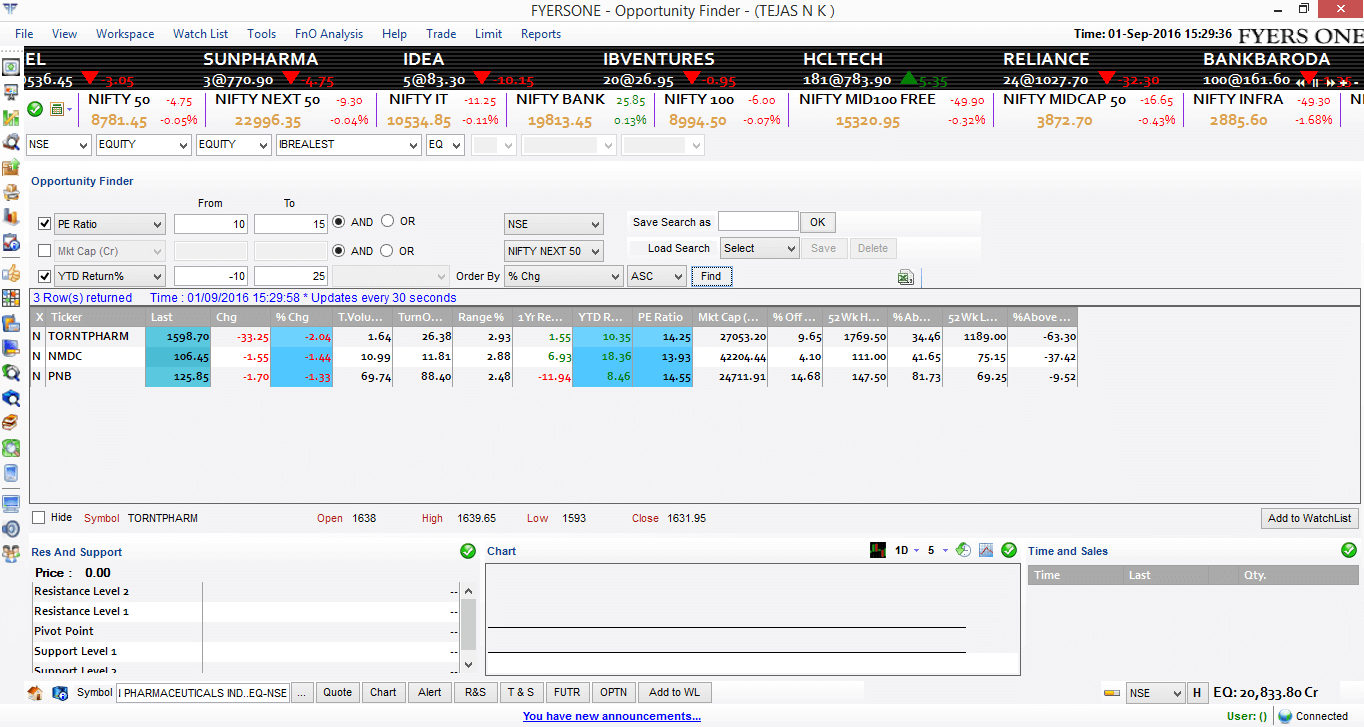This screenshot has height=727, width=1364.
Task: Export results using the Excel icon
Action: pos(906,277)
